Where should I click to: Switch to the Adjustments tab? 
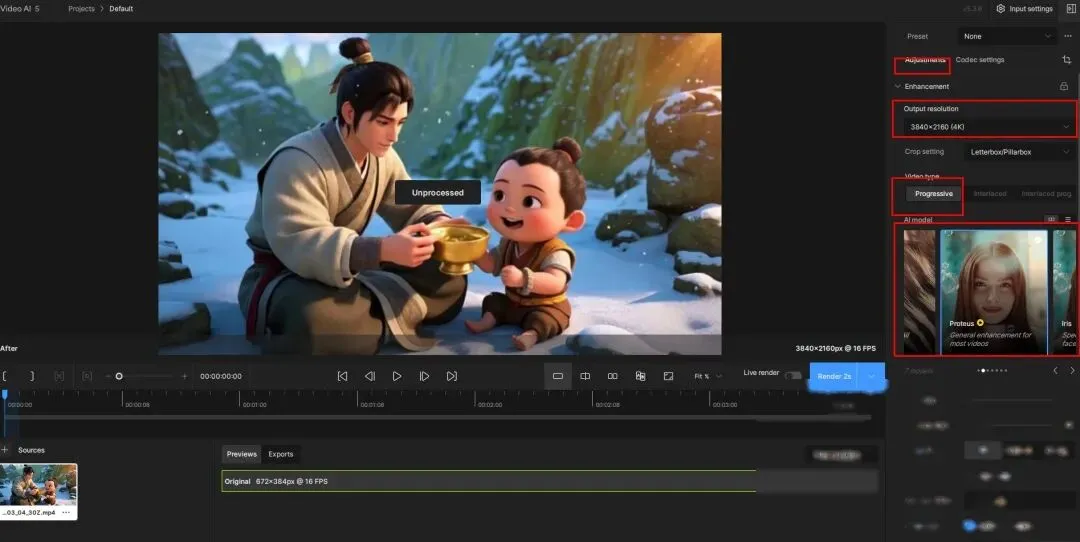(x=924, y=60)
